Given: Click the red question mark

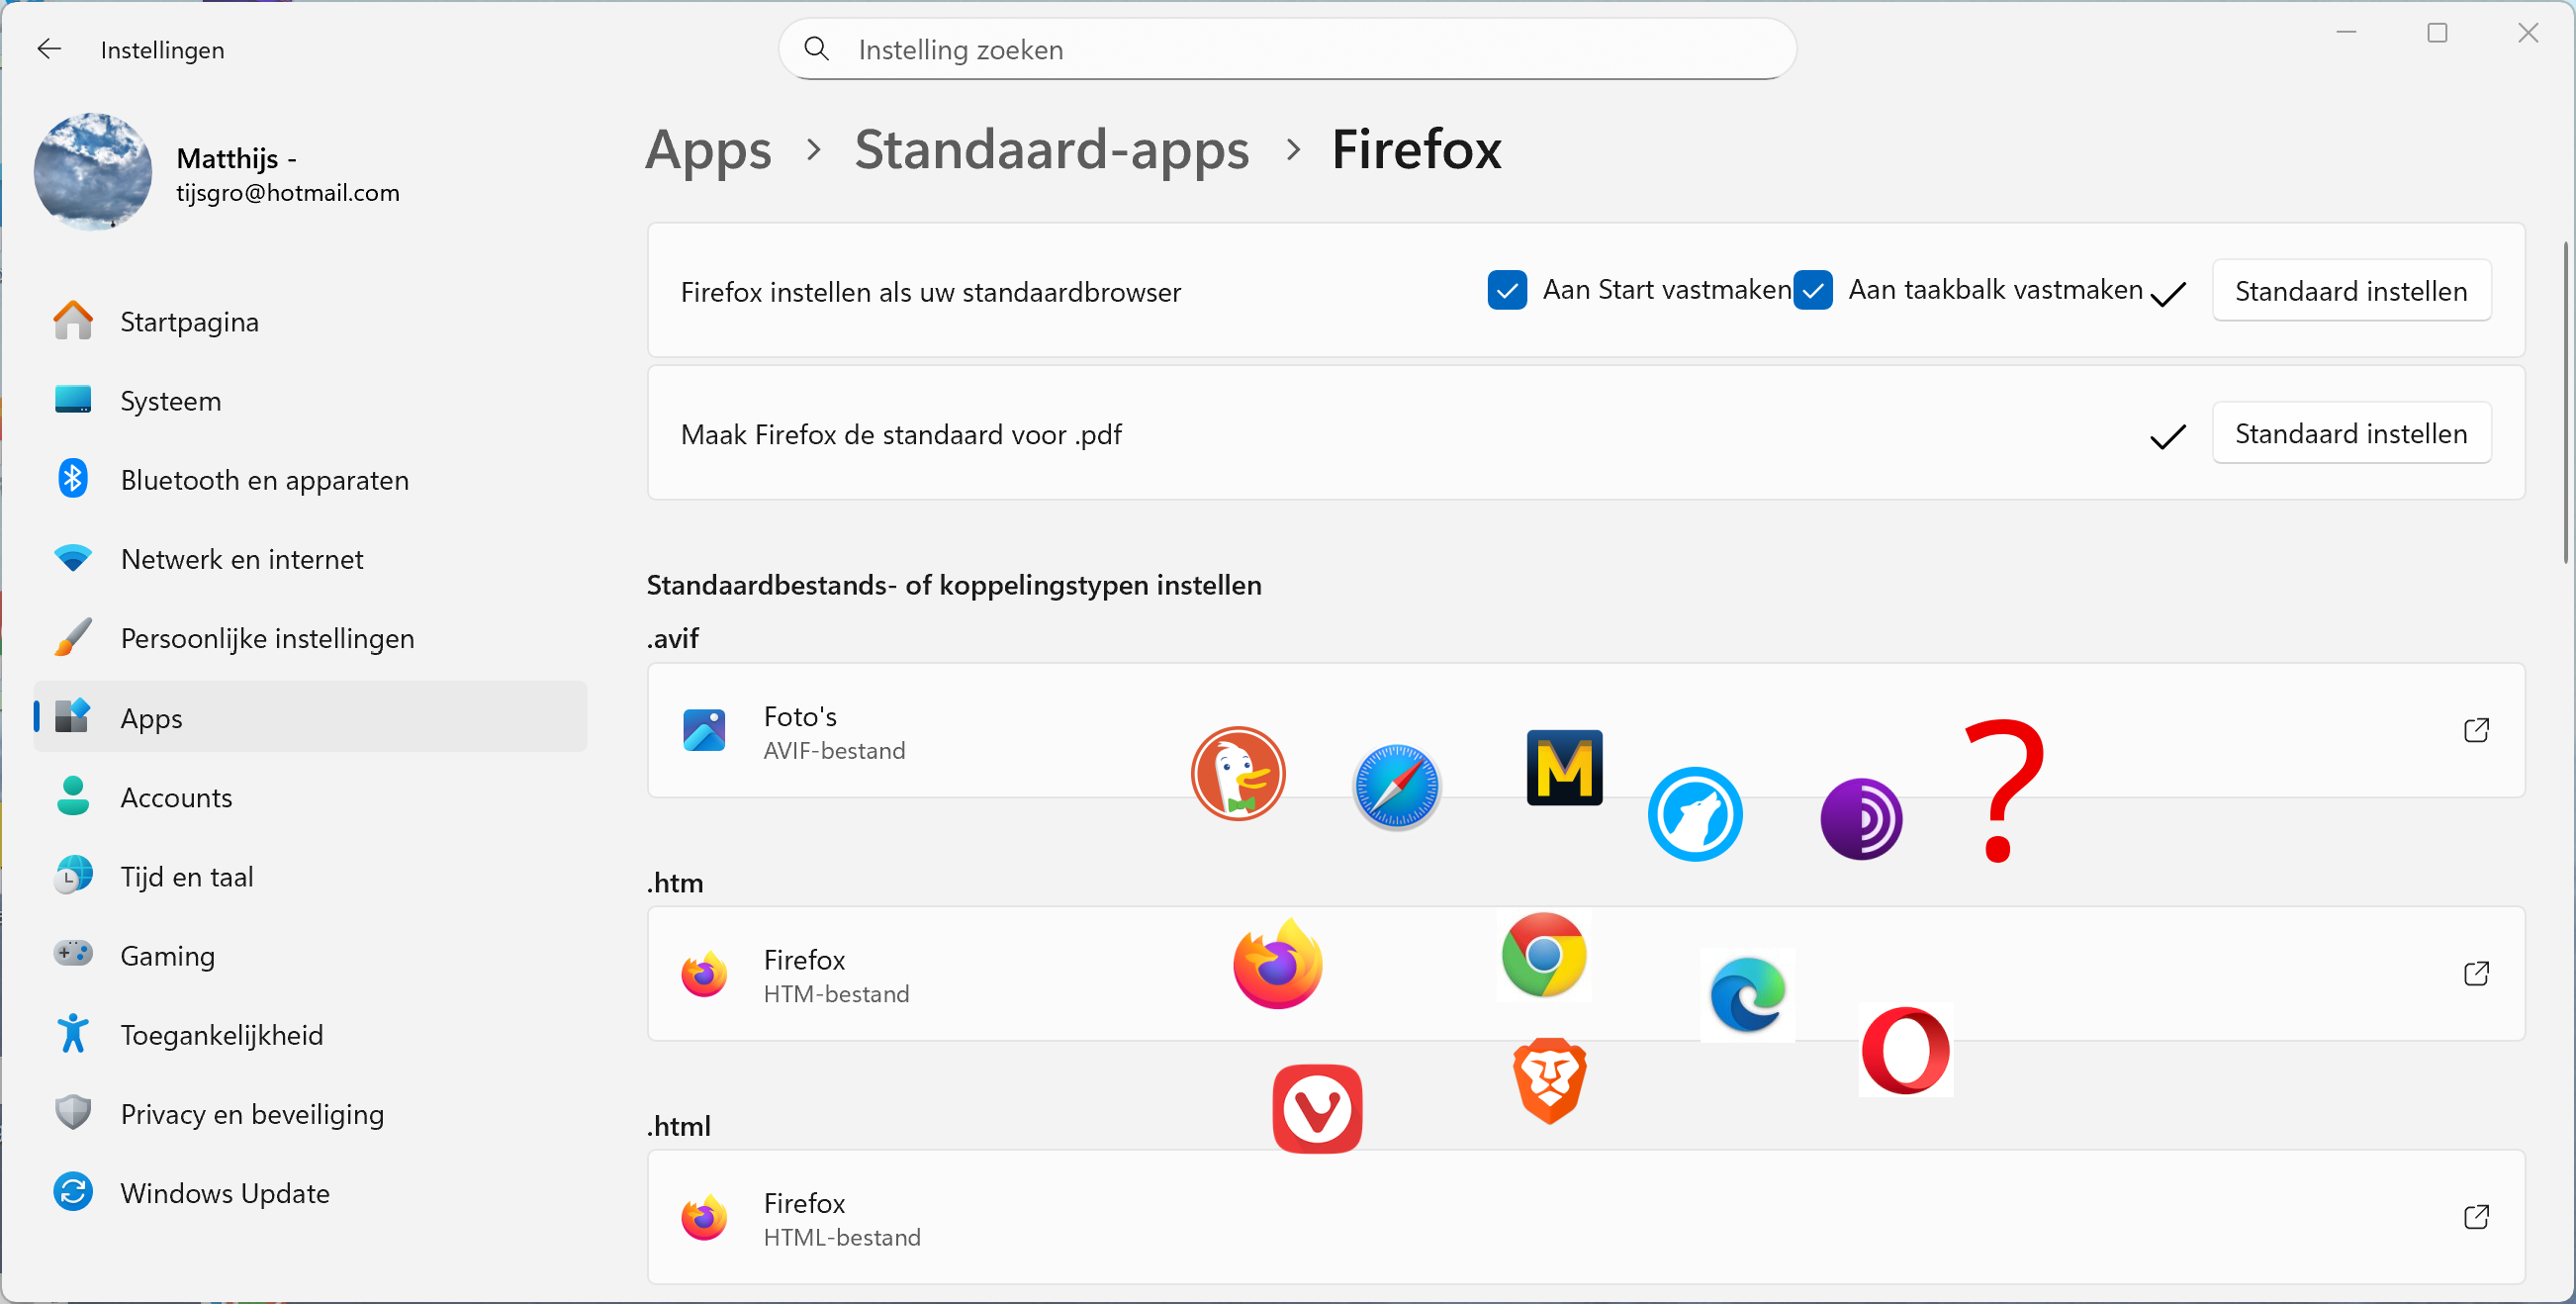Looking at the screenshot, I should point(2002,791).
